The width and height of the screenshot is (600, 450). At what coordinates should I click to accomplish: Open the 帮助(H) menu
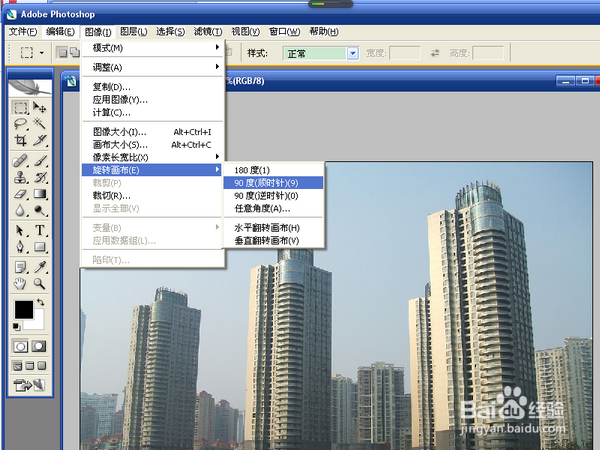click(324, 32)
